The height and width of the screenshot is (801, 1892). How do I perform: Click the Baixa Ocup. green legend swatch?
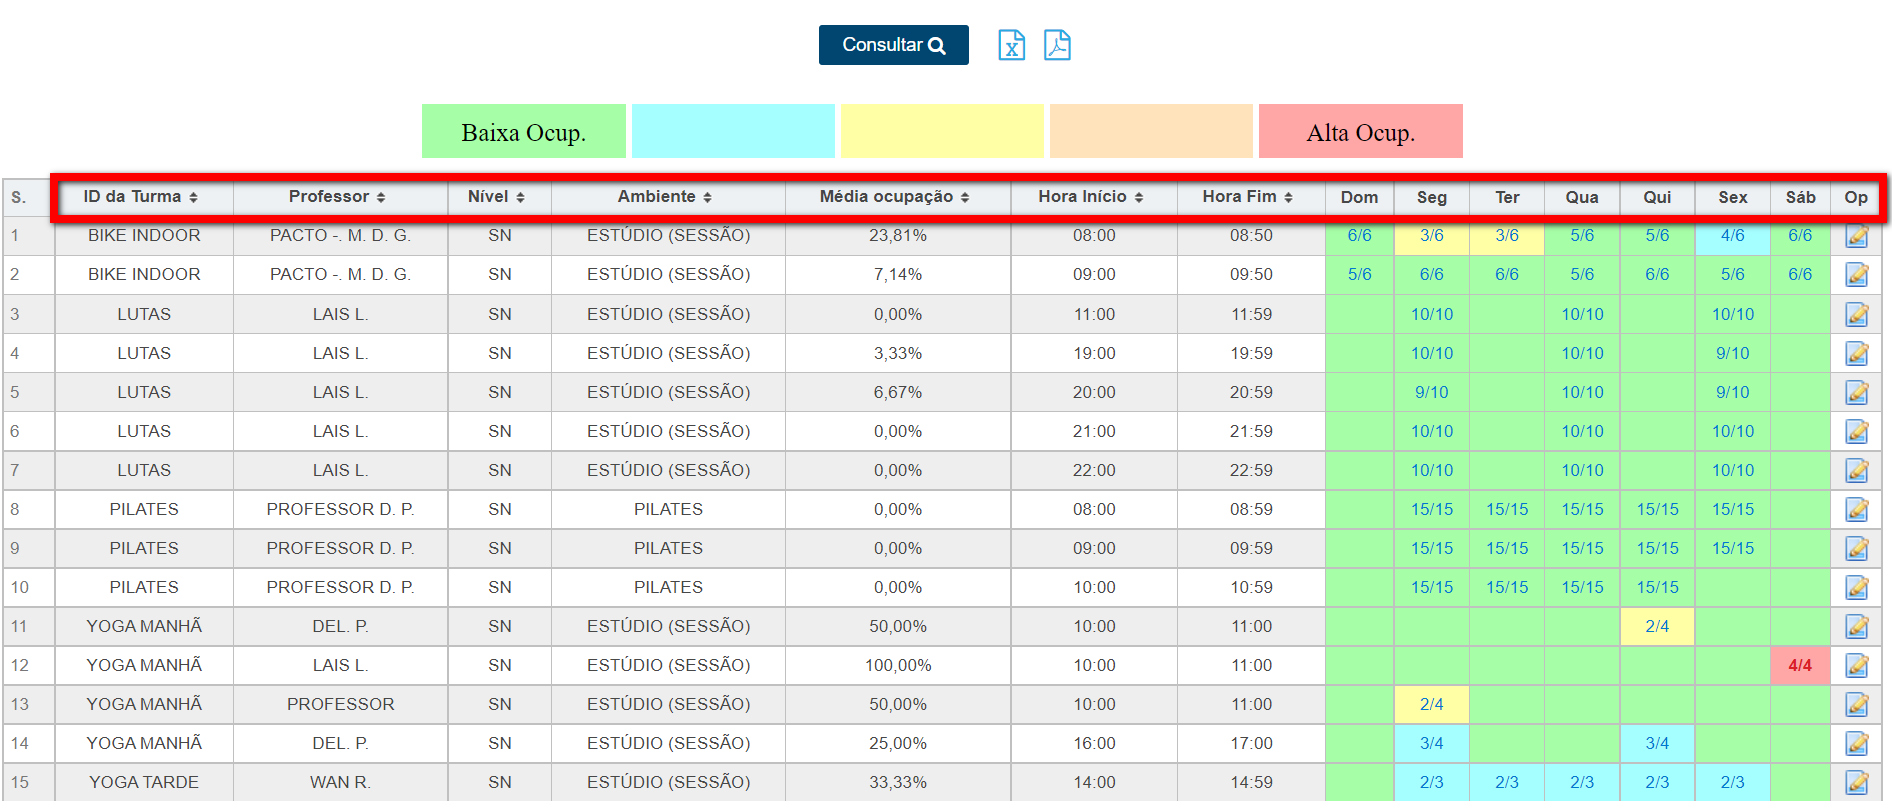523,132
